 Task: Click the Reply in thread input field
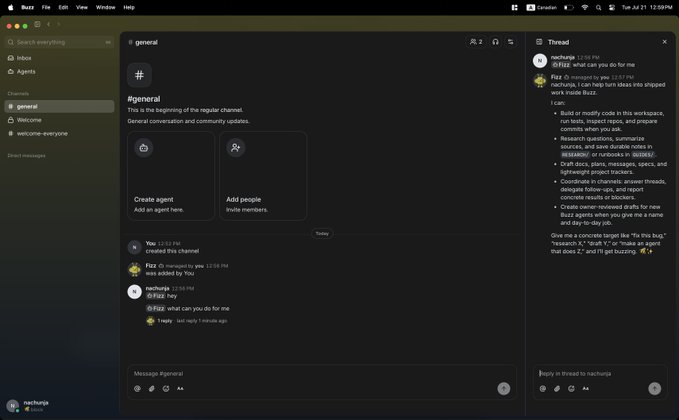click(600, 374)
